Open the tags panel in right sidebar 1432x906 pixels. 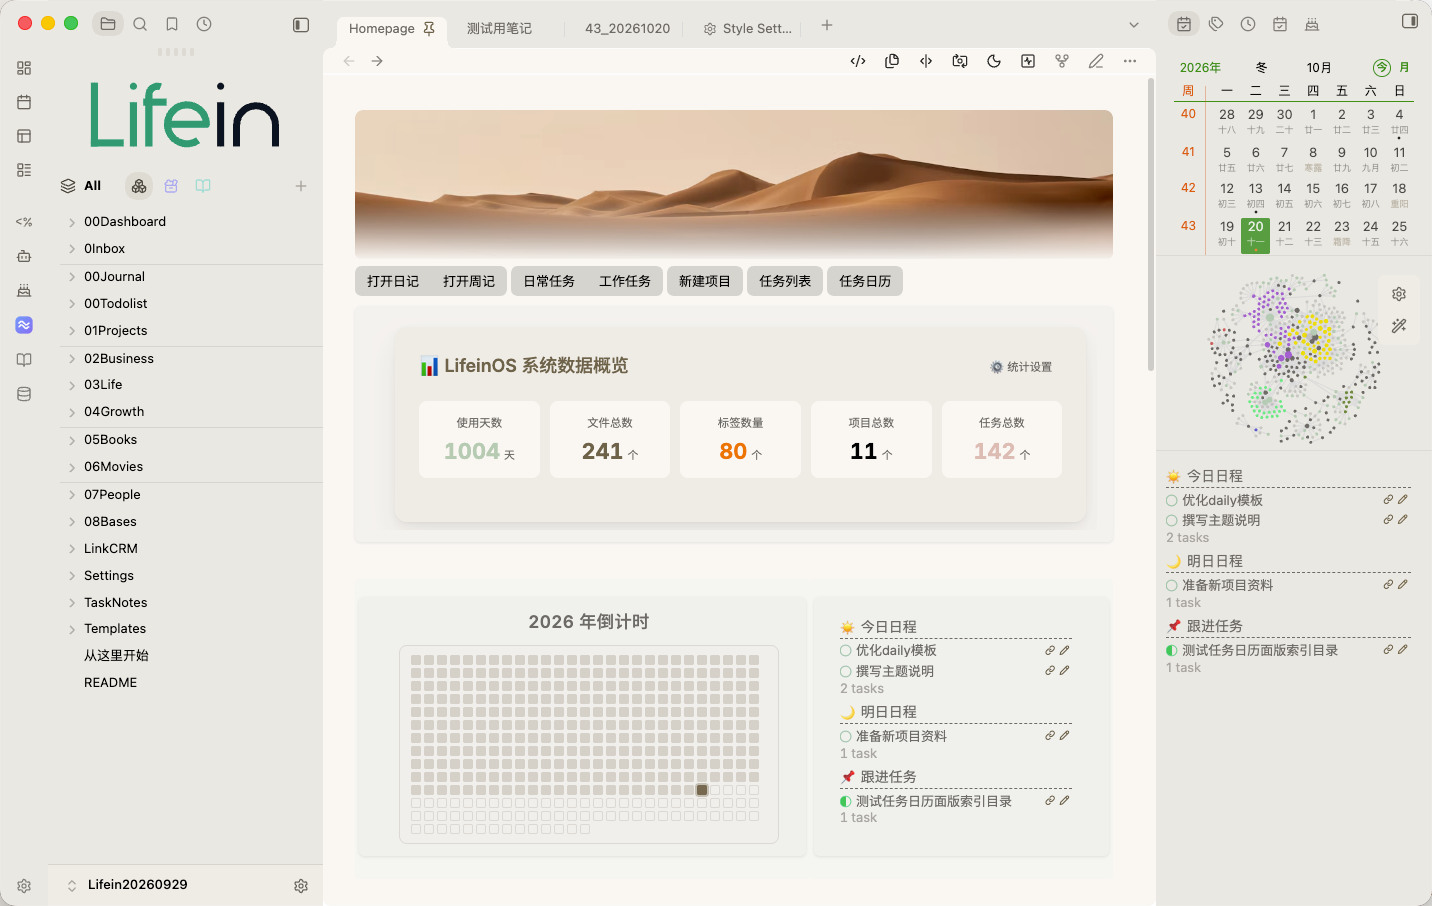click(1216, 24)
